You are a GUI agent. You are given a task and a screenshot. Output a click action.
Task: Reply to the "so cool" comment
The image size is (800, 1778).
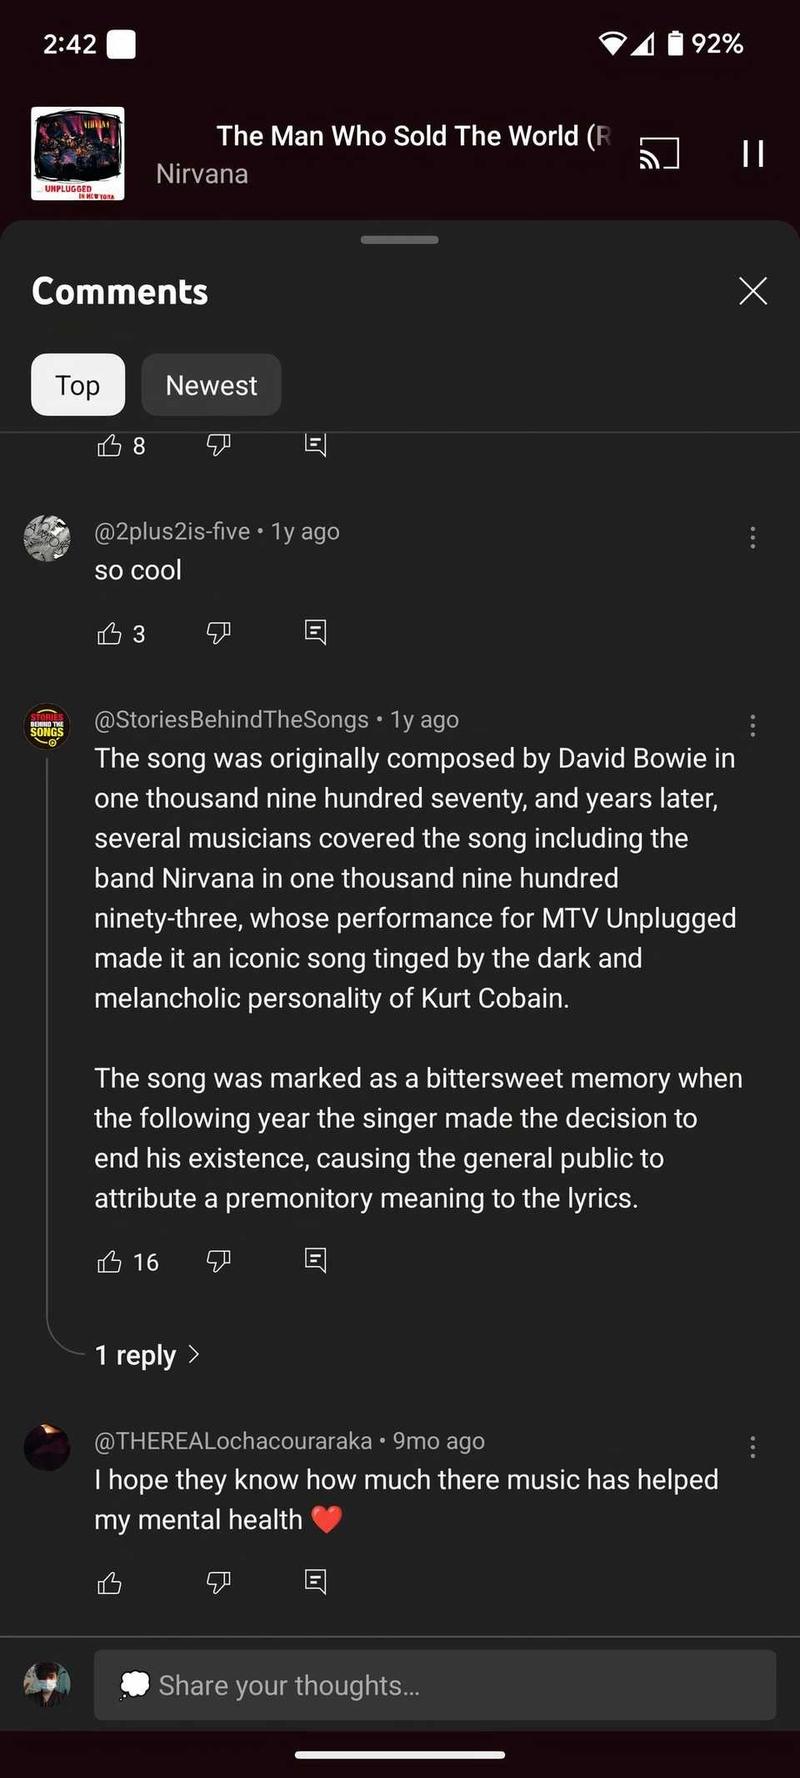[x=315, y=632]
